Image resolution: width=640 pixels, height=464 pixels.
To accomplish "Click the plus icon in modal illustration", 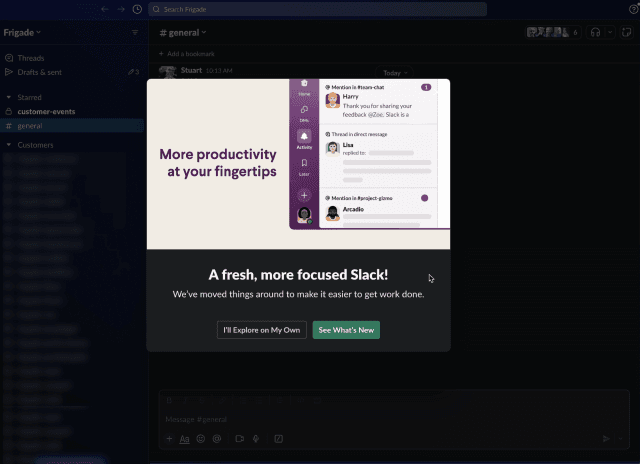I will click(x=304, y=195).
